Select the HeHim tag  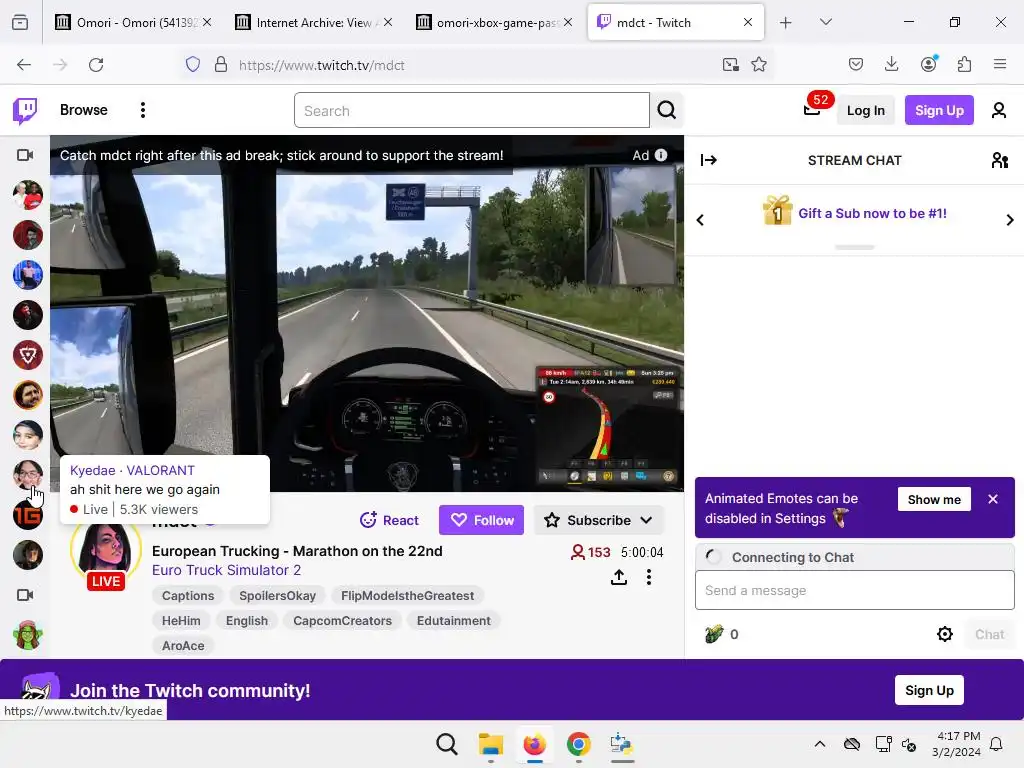click(x=181, y=621)
